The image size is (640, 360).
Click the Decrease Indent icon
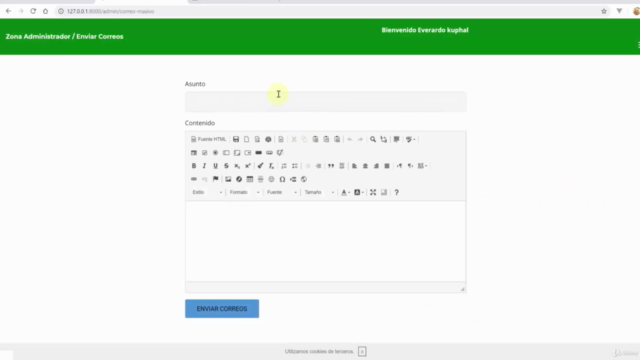tap(308, 166)
